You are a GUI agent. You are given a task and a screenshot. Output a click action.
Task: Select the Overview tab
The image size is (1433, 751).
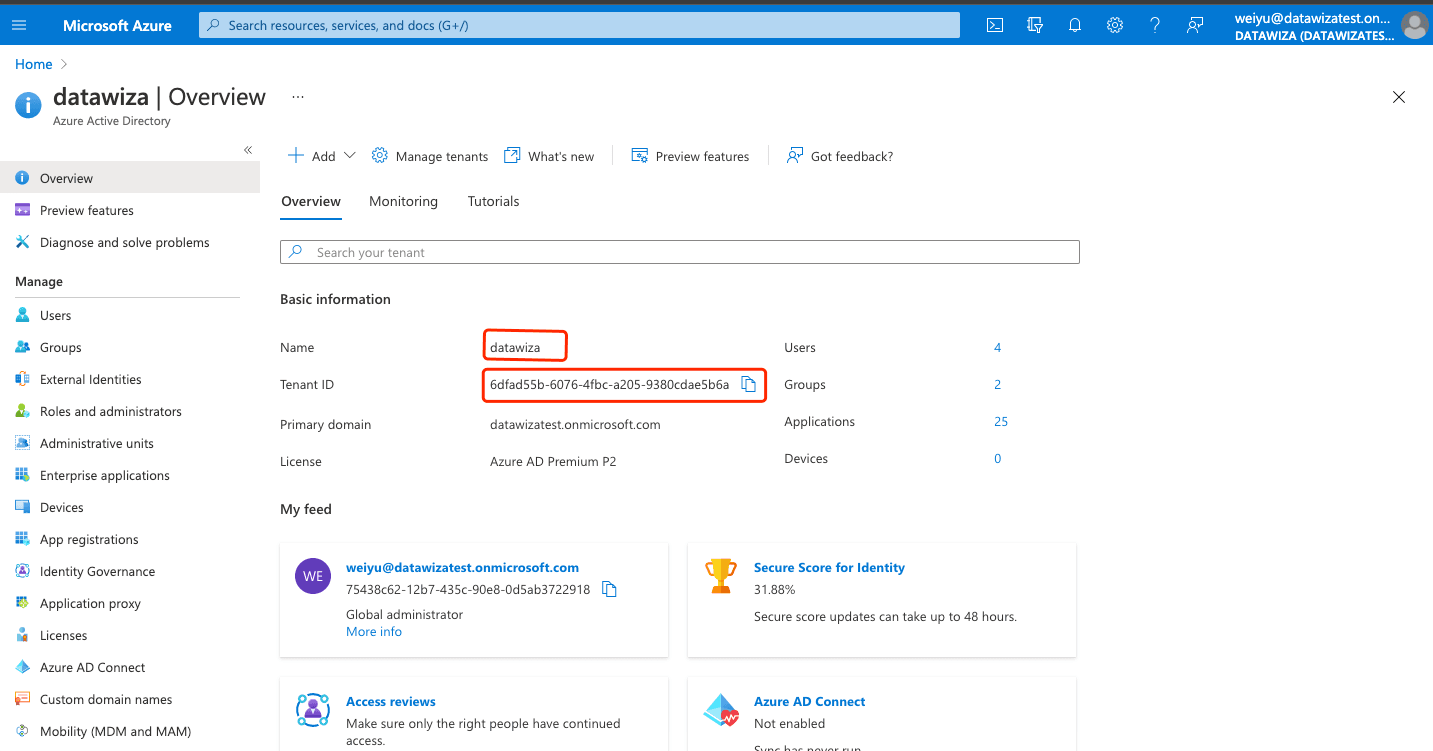311,201
